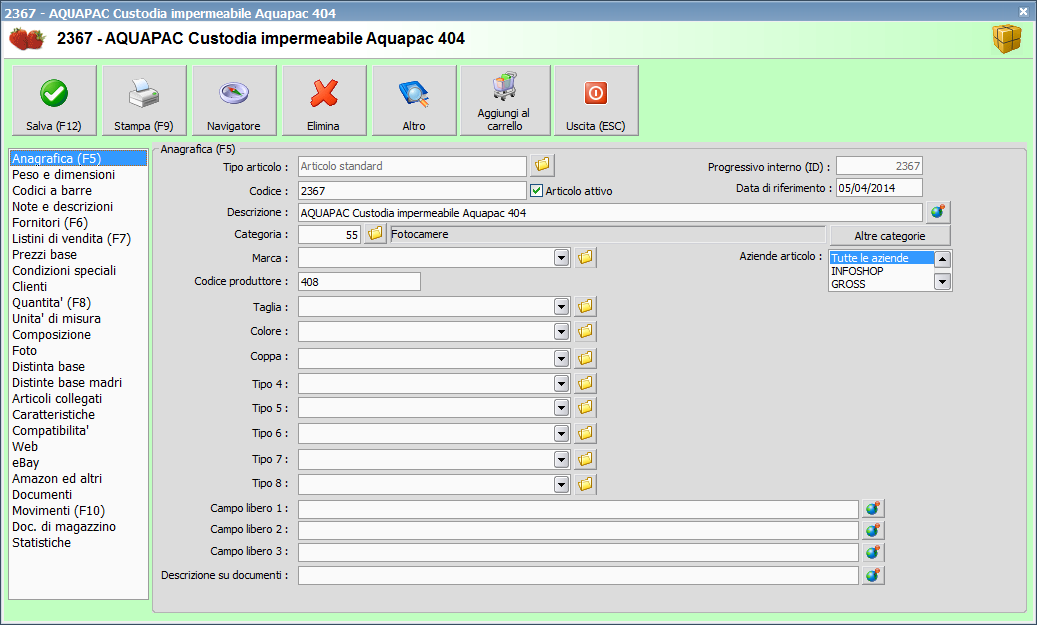Expand the Tipo 7 dropdown
Image resolution: width=1037 pixels, height=625 pixels.
561,459
